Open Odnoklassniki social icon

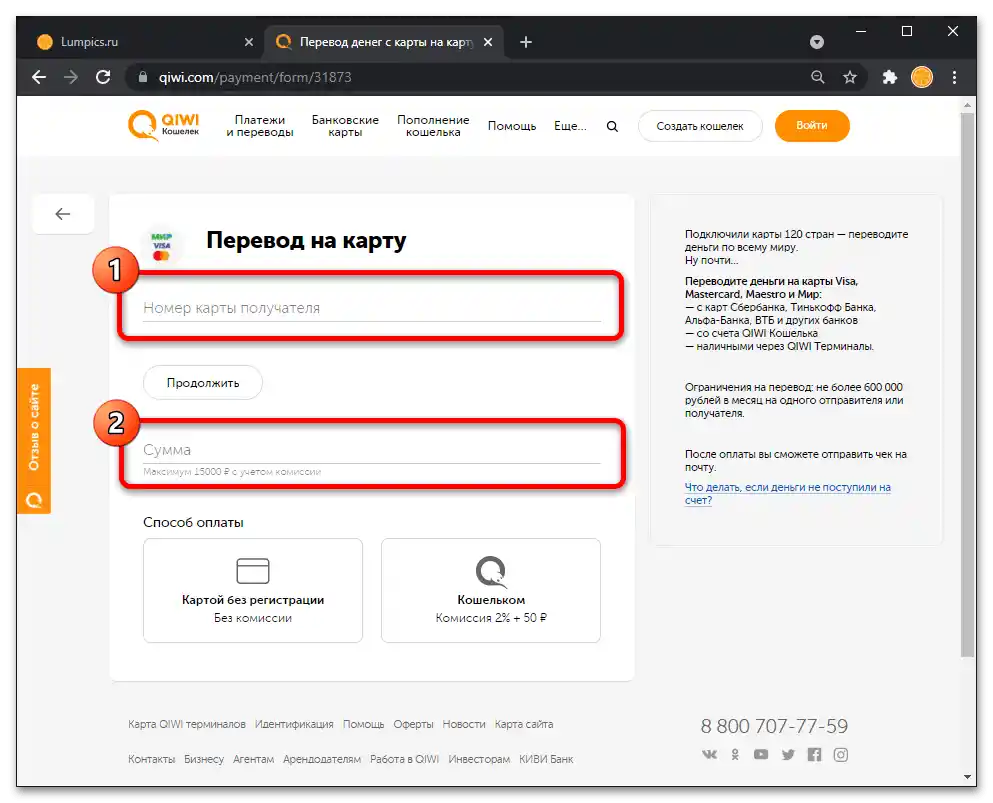735,754
